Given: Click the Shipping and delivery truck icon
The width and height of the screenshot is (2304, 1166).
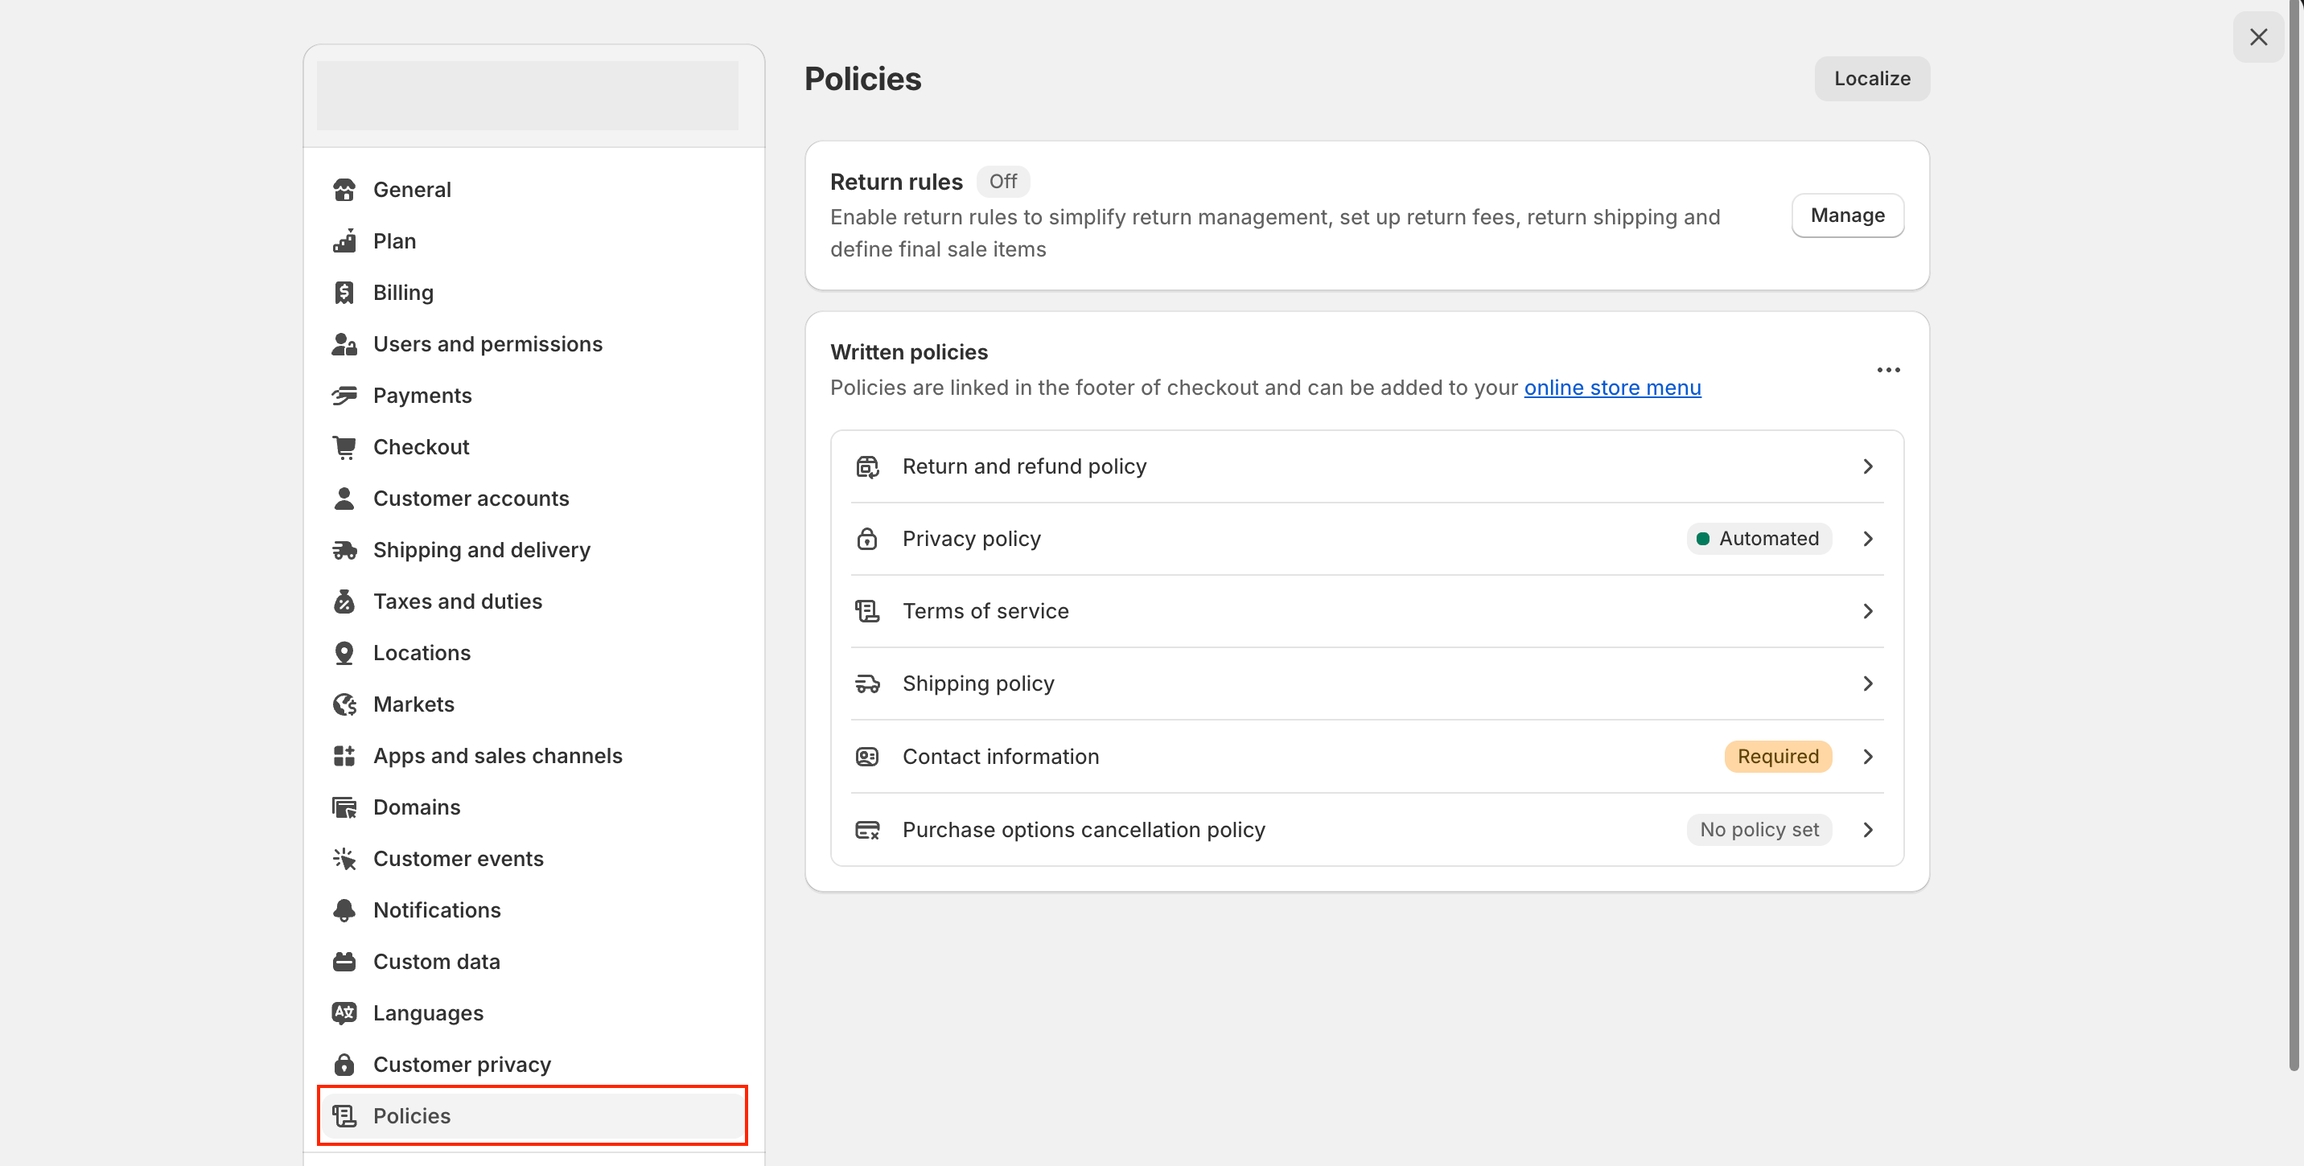Looking at the screenshot, I should (344, 550).
